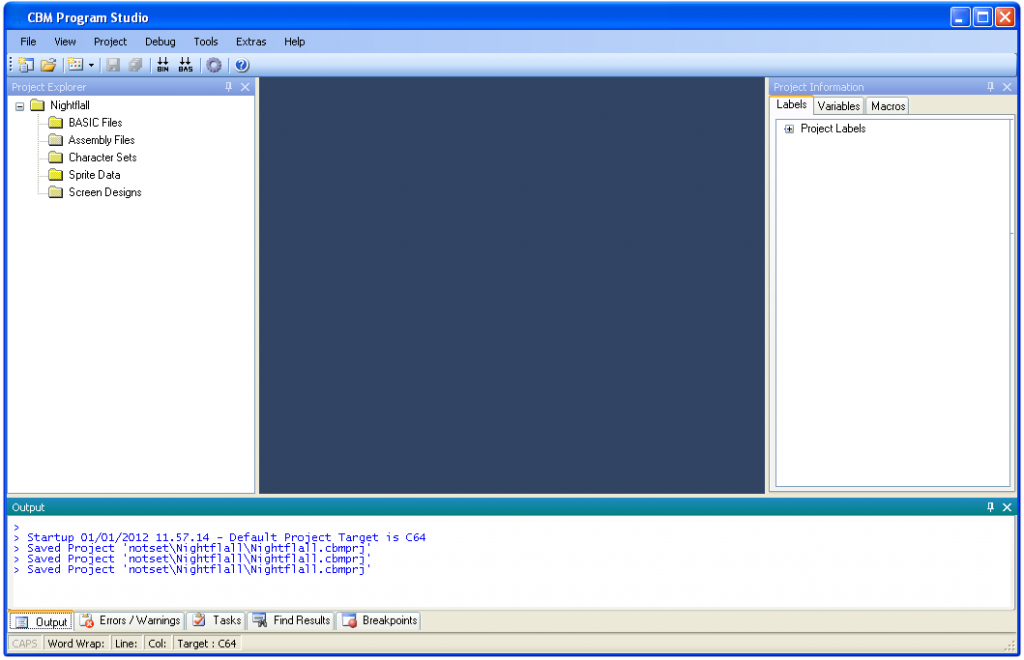Click the Open Project folder icon
1024x660 pixels.
[x=48, y=65]
